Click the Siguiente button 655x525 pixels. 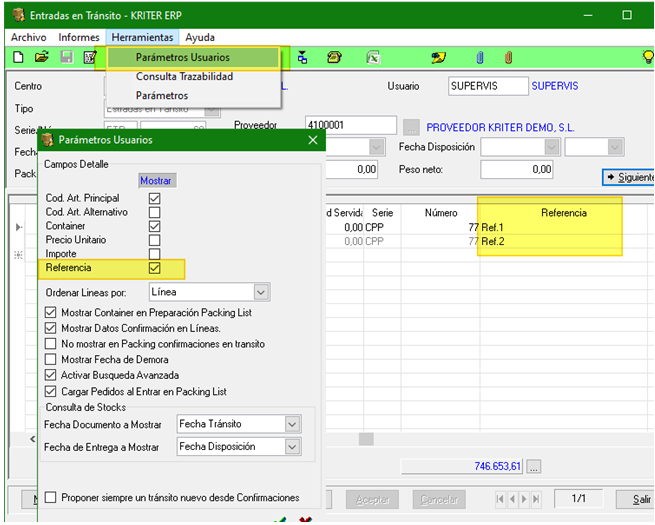point(629,177)
